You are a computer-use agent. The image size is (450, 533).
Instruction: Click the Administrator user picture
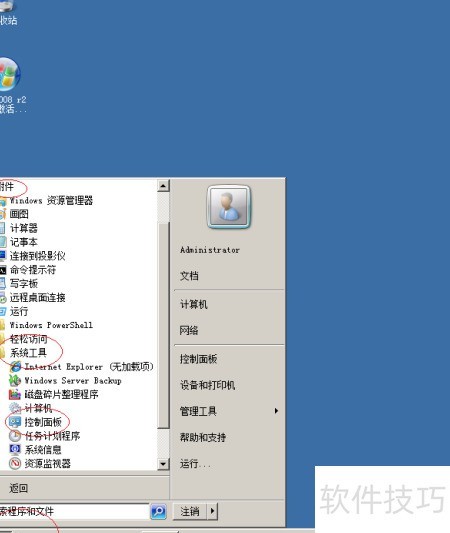228,207
